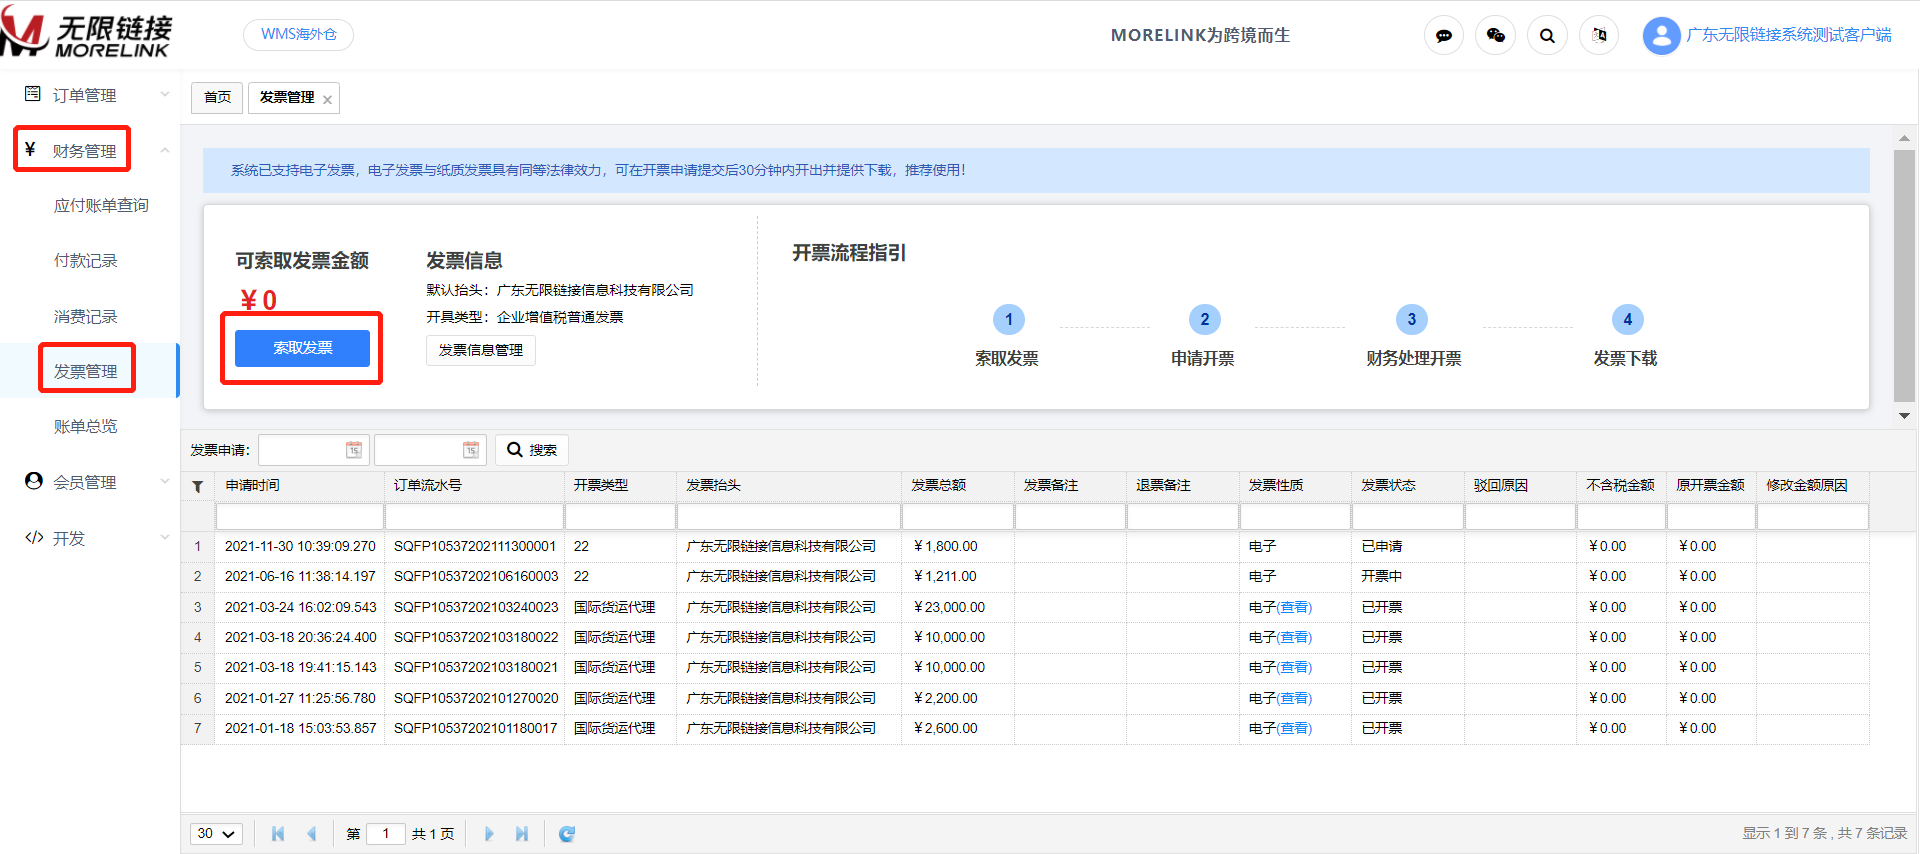
Task: Sort by 发票总额 column header
Action: click(957, 486)
